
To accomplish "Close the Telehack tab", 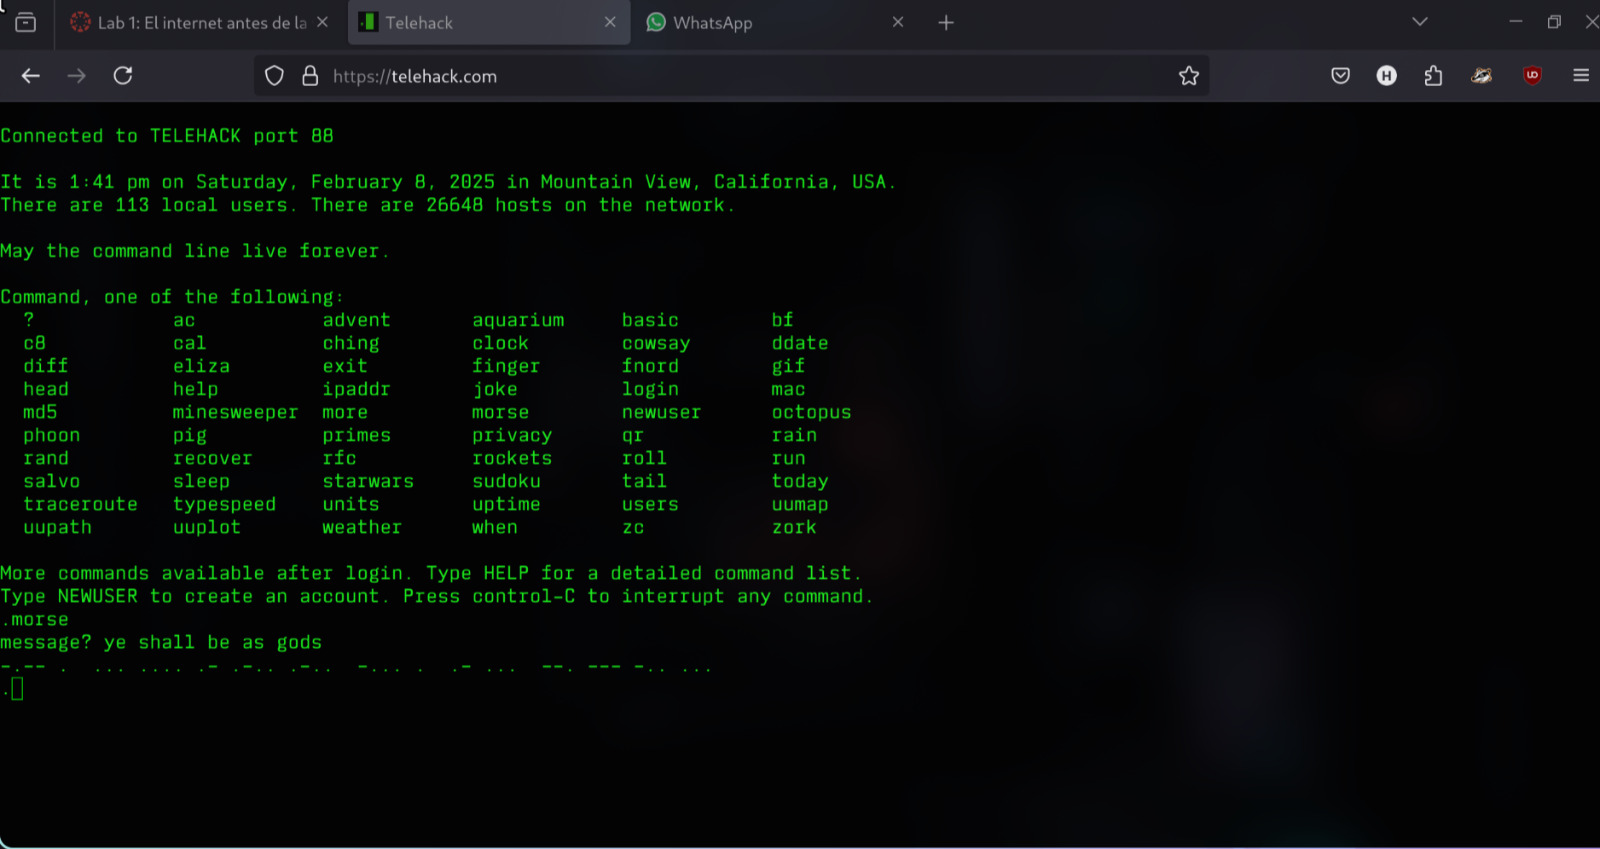I will pyautogui.click(x=610, y=22).
